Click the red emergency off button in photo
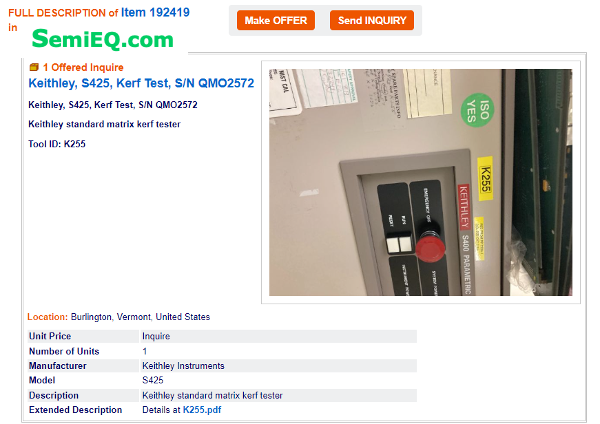 tap(430, 248)
